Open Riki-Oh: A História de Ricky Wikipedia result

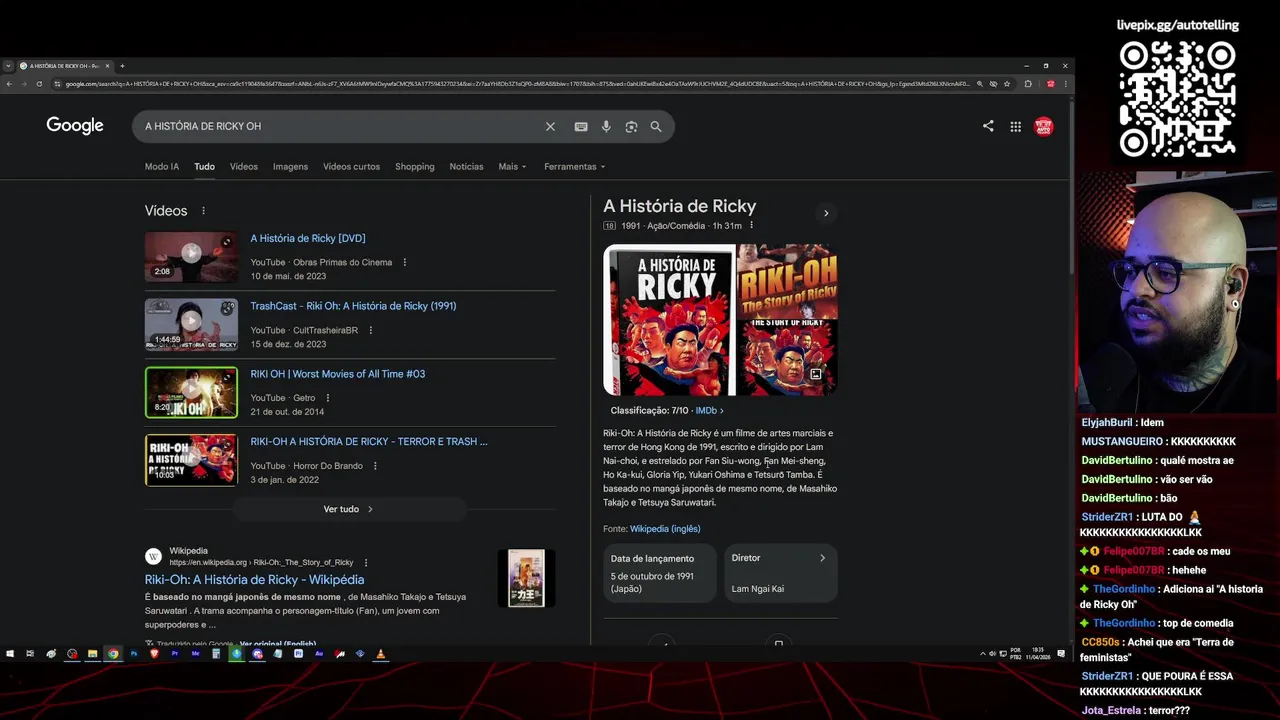click(254, 580)
